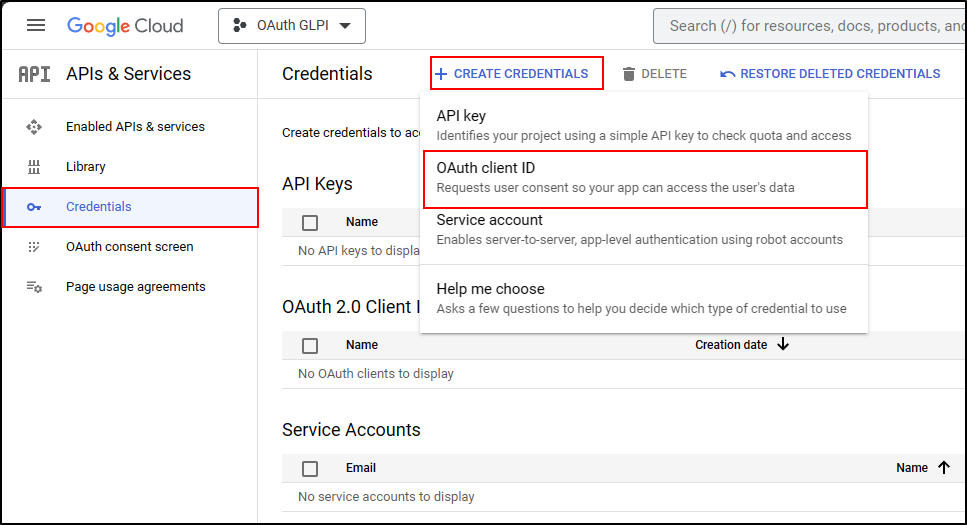The height and width of the screenshot is (525, 967).
Task: Select Help me choose option
Action: click(643, 298)
